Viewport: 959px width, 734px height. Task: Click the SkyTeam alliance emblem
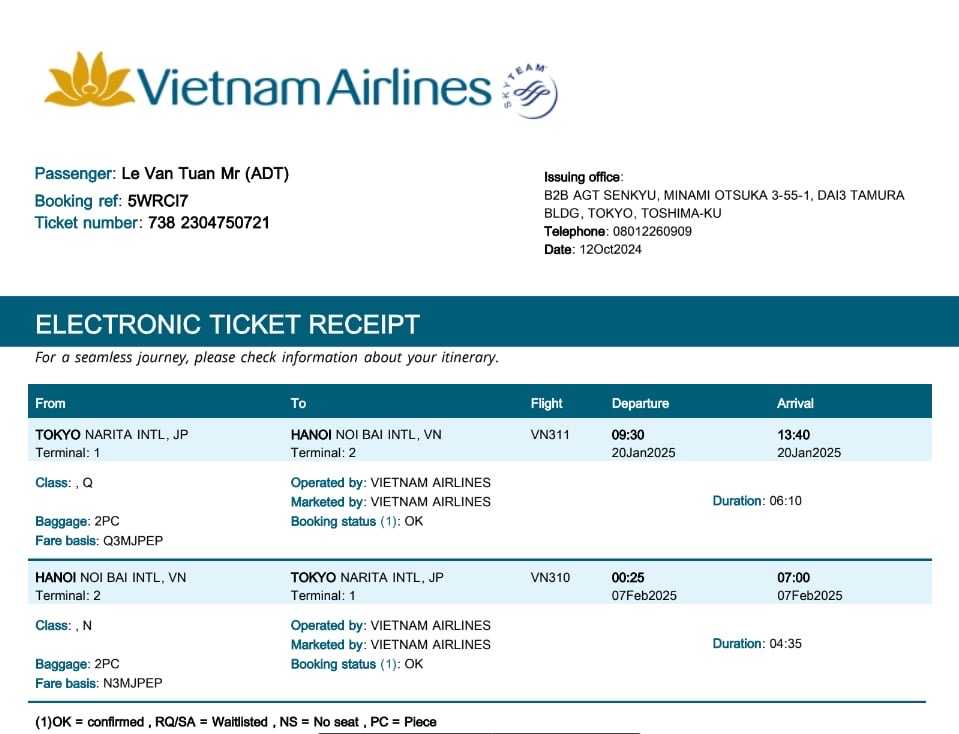[x=530, y=91]
